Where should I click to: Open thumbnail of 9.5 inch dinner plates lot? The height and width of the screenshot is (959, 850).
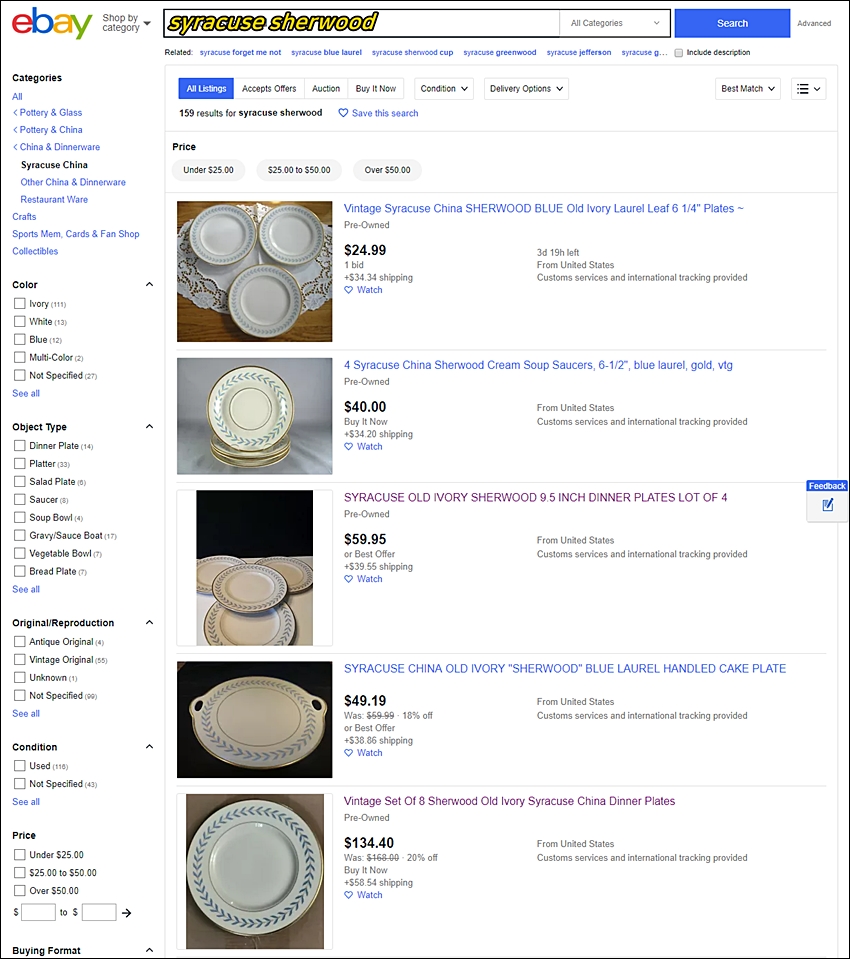pos(254,568)
